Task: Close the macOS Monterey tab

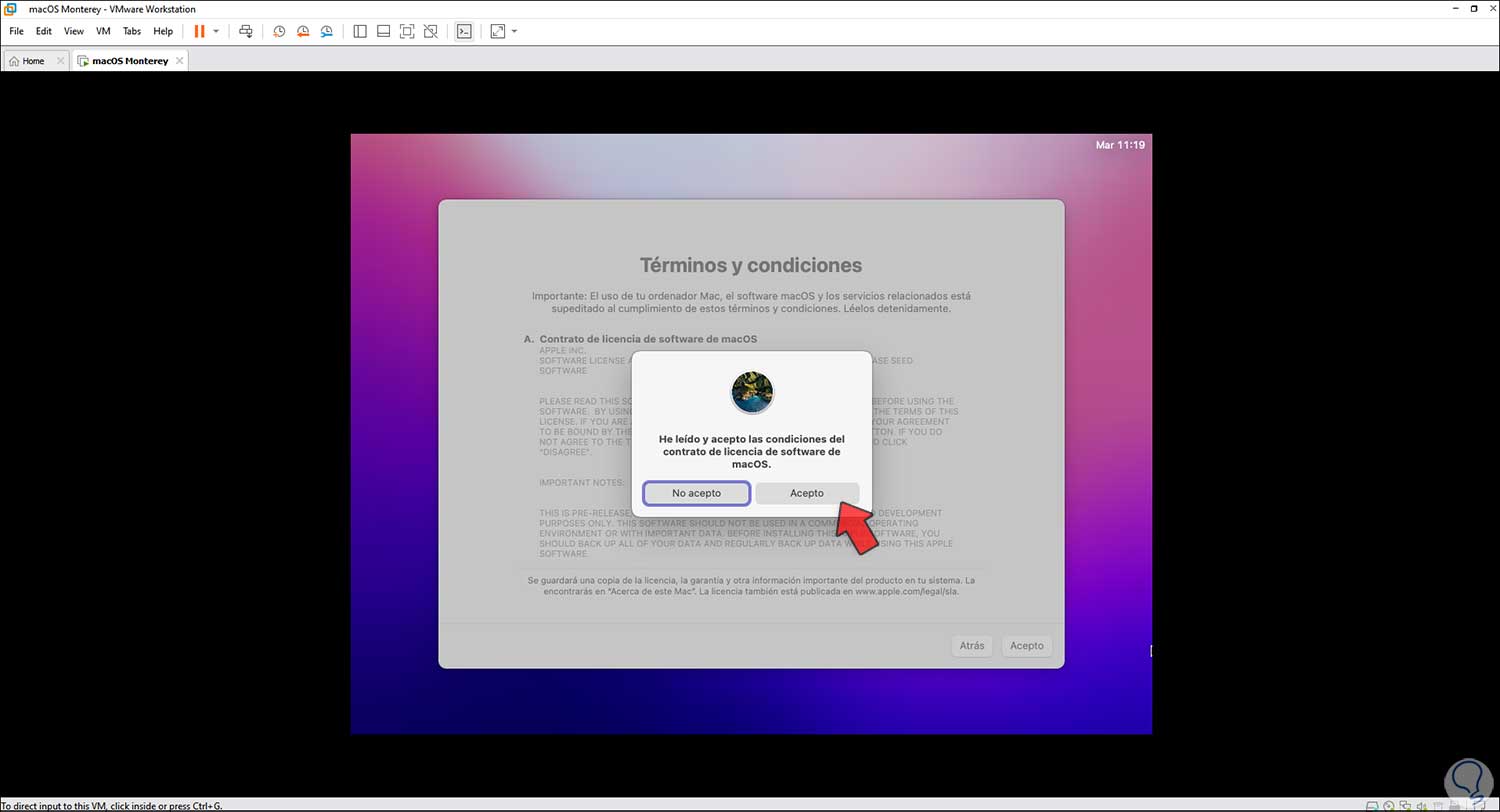Action: click(x=180, y=61)
